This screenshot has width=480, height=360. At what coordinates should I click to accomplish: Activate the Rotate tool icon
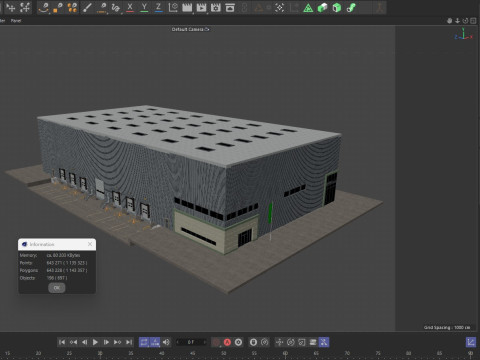pos(44,7)
